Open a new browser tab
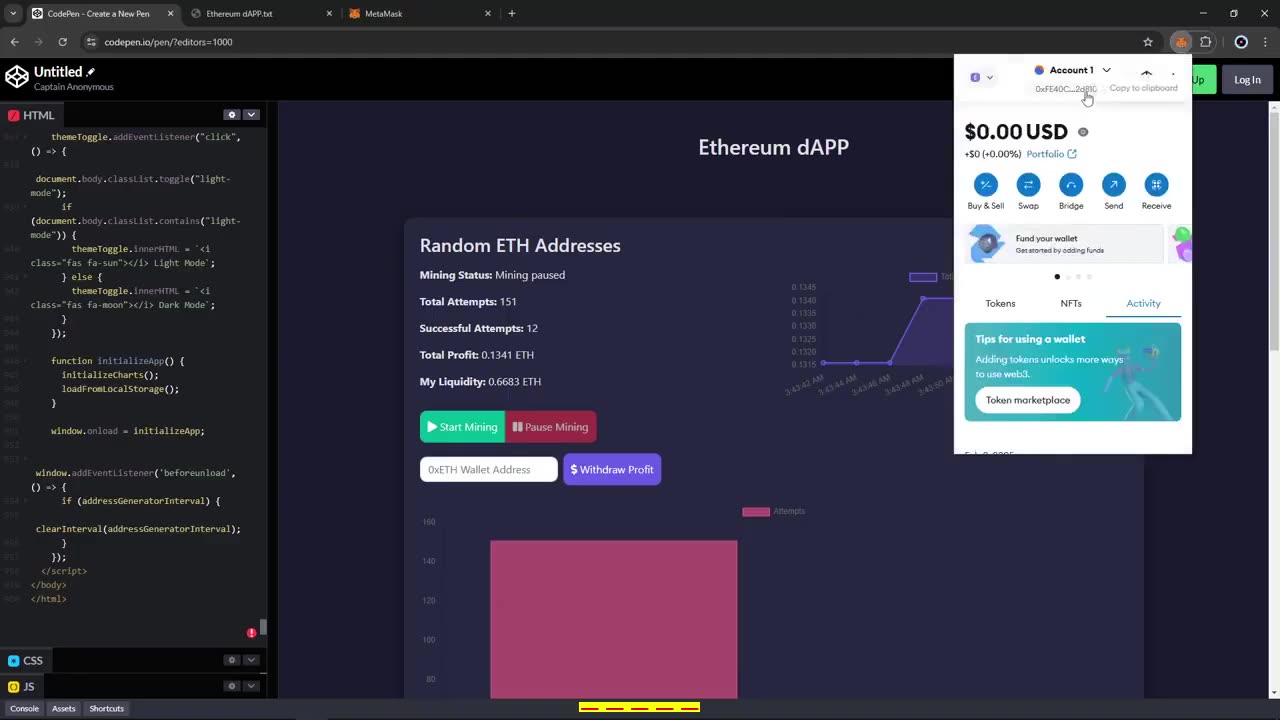 click(x=512, y=14)
